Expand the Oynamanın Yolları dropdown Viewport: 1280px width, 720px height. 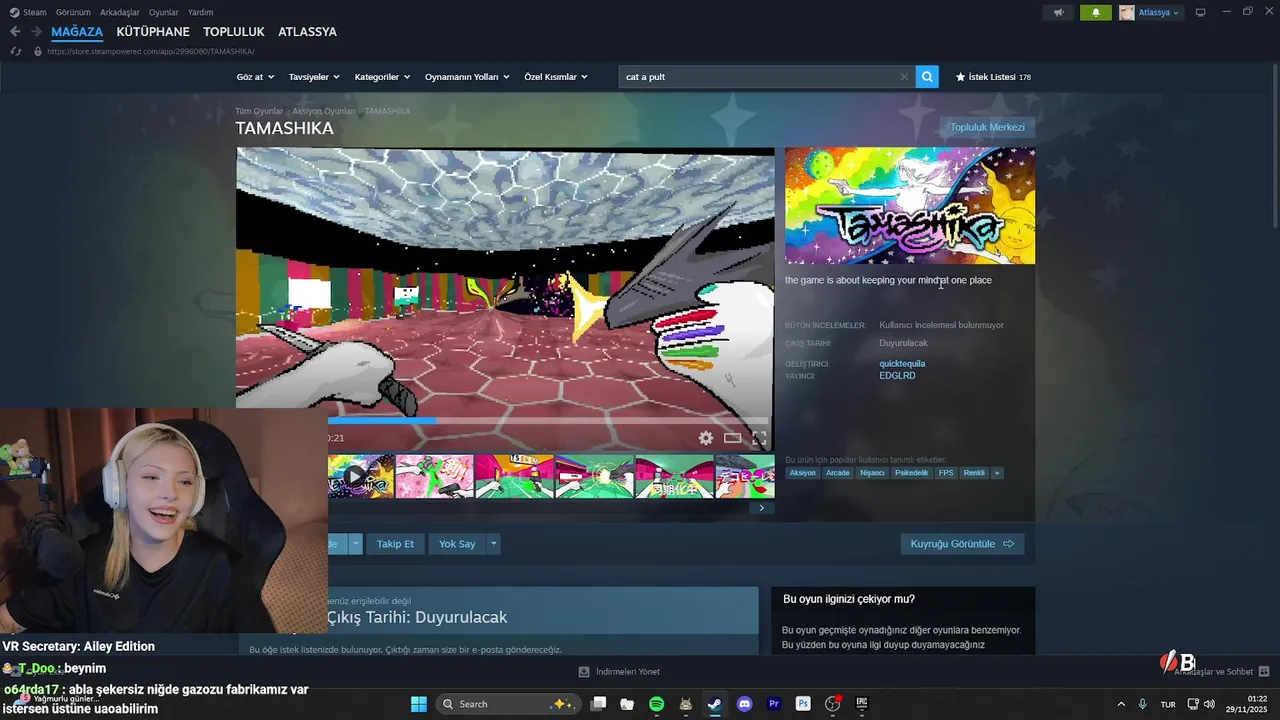pyautogui.click(x=467, y=77)
